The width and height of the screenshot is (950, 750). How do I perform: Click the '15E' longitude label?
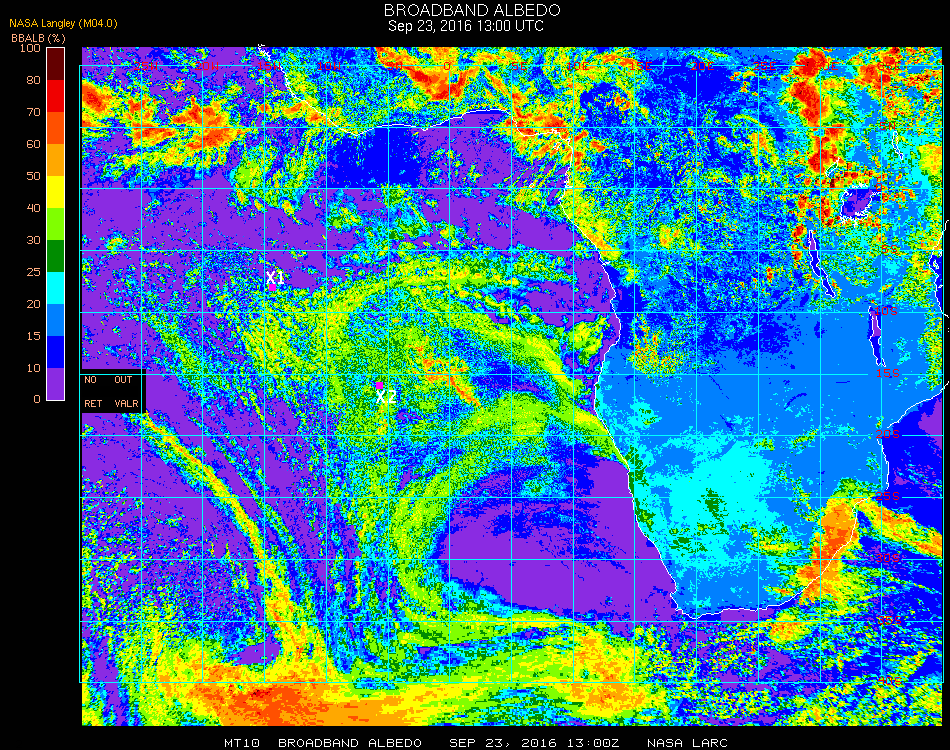pyautogui.click(x=639, y=66)
